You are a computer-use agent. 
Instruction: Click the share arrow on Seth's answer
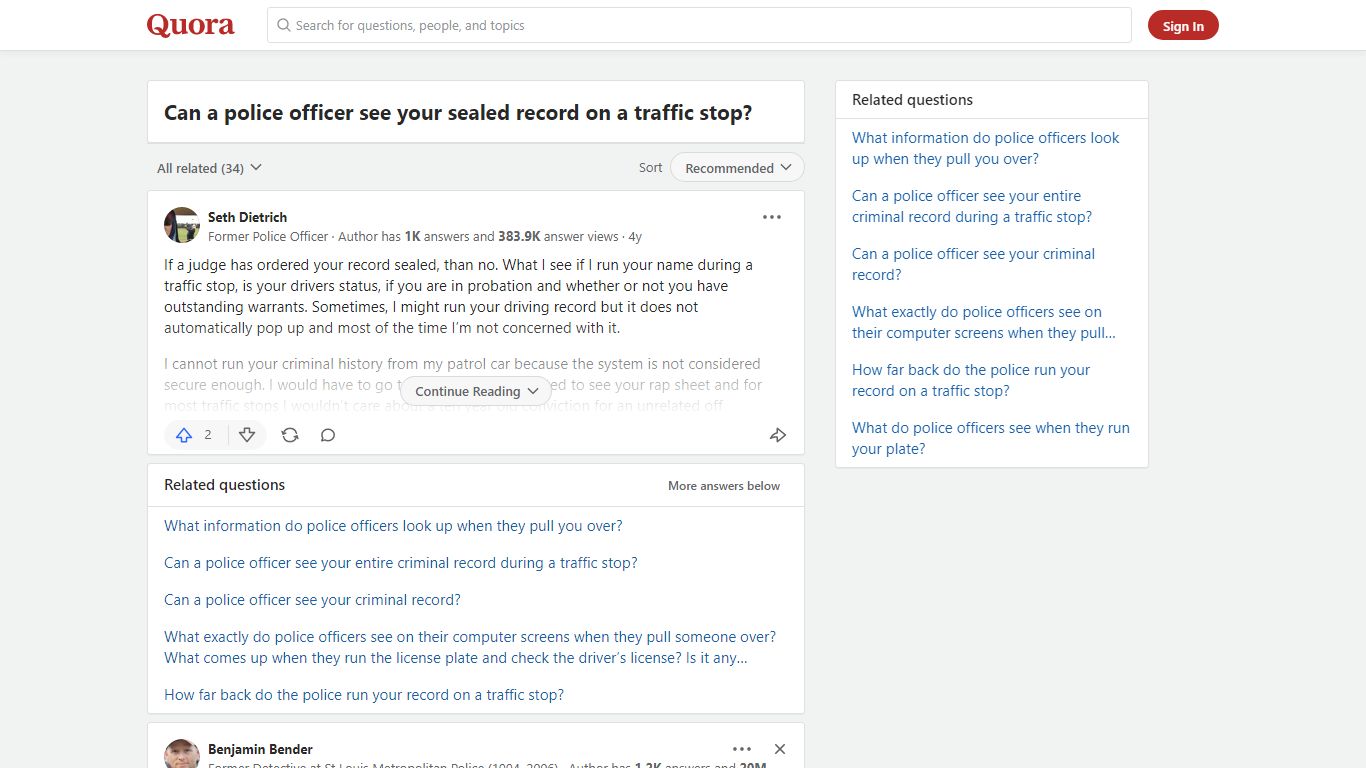777,435
